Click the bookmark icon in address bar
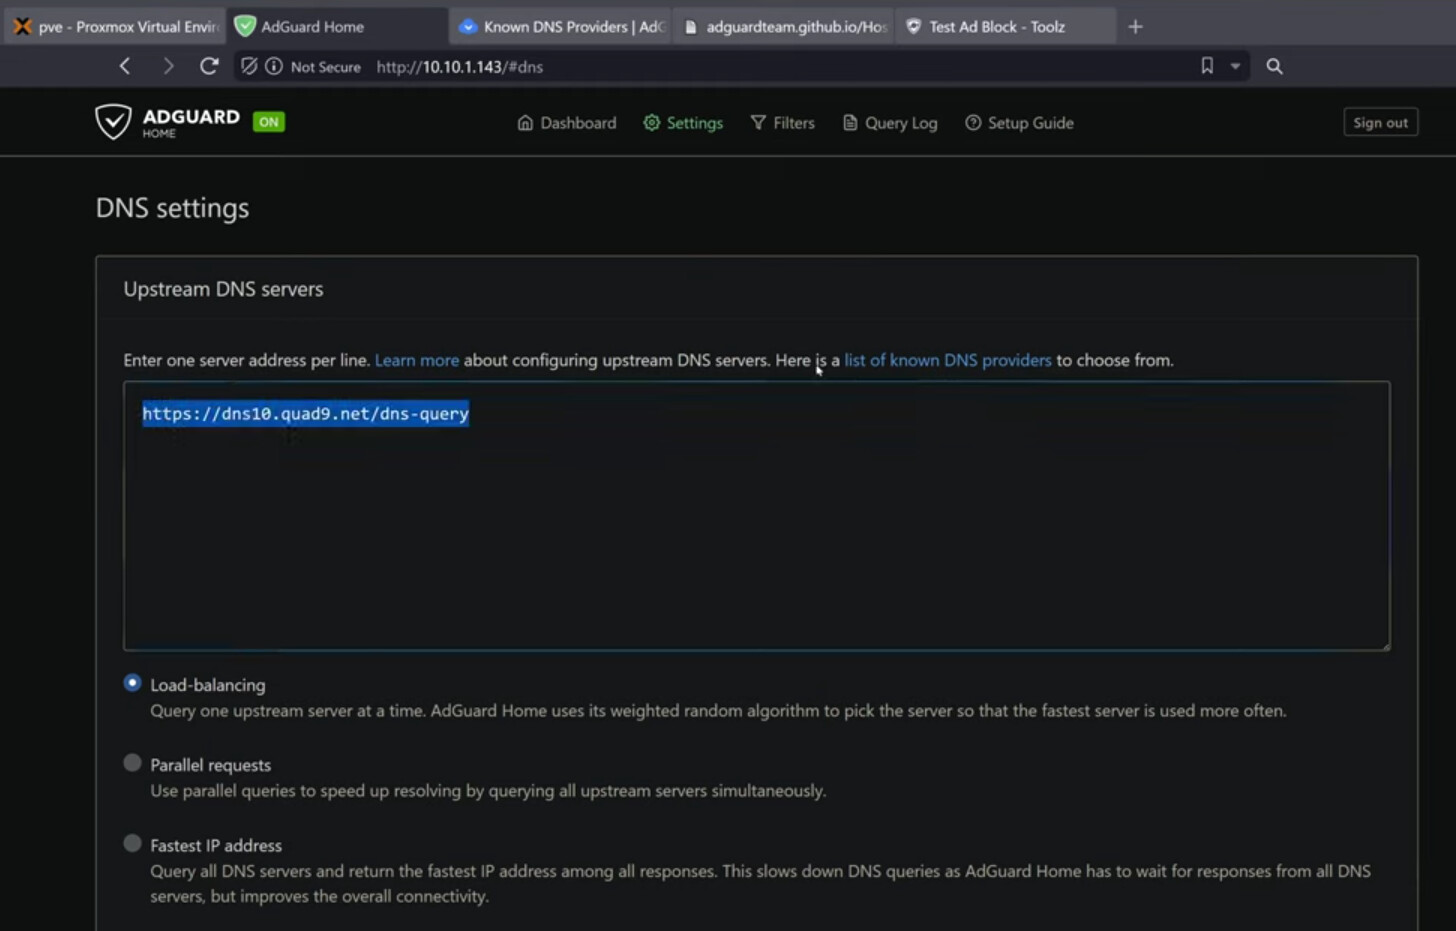 [1207, 66]
